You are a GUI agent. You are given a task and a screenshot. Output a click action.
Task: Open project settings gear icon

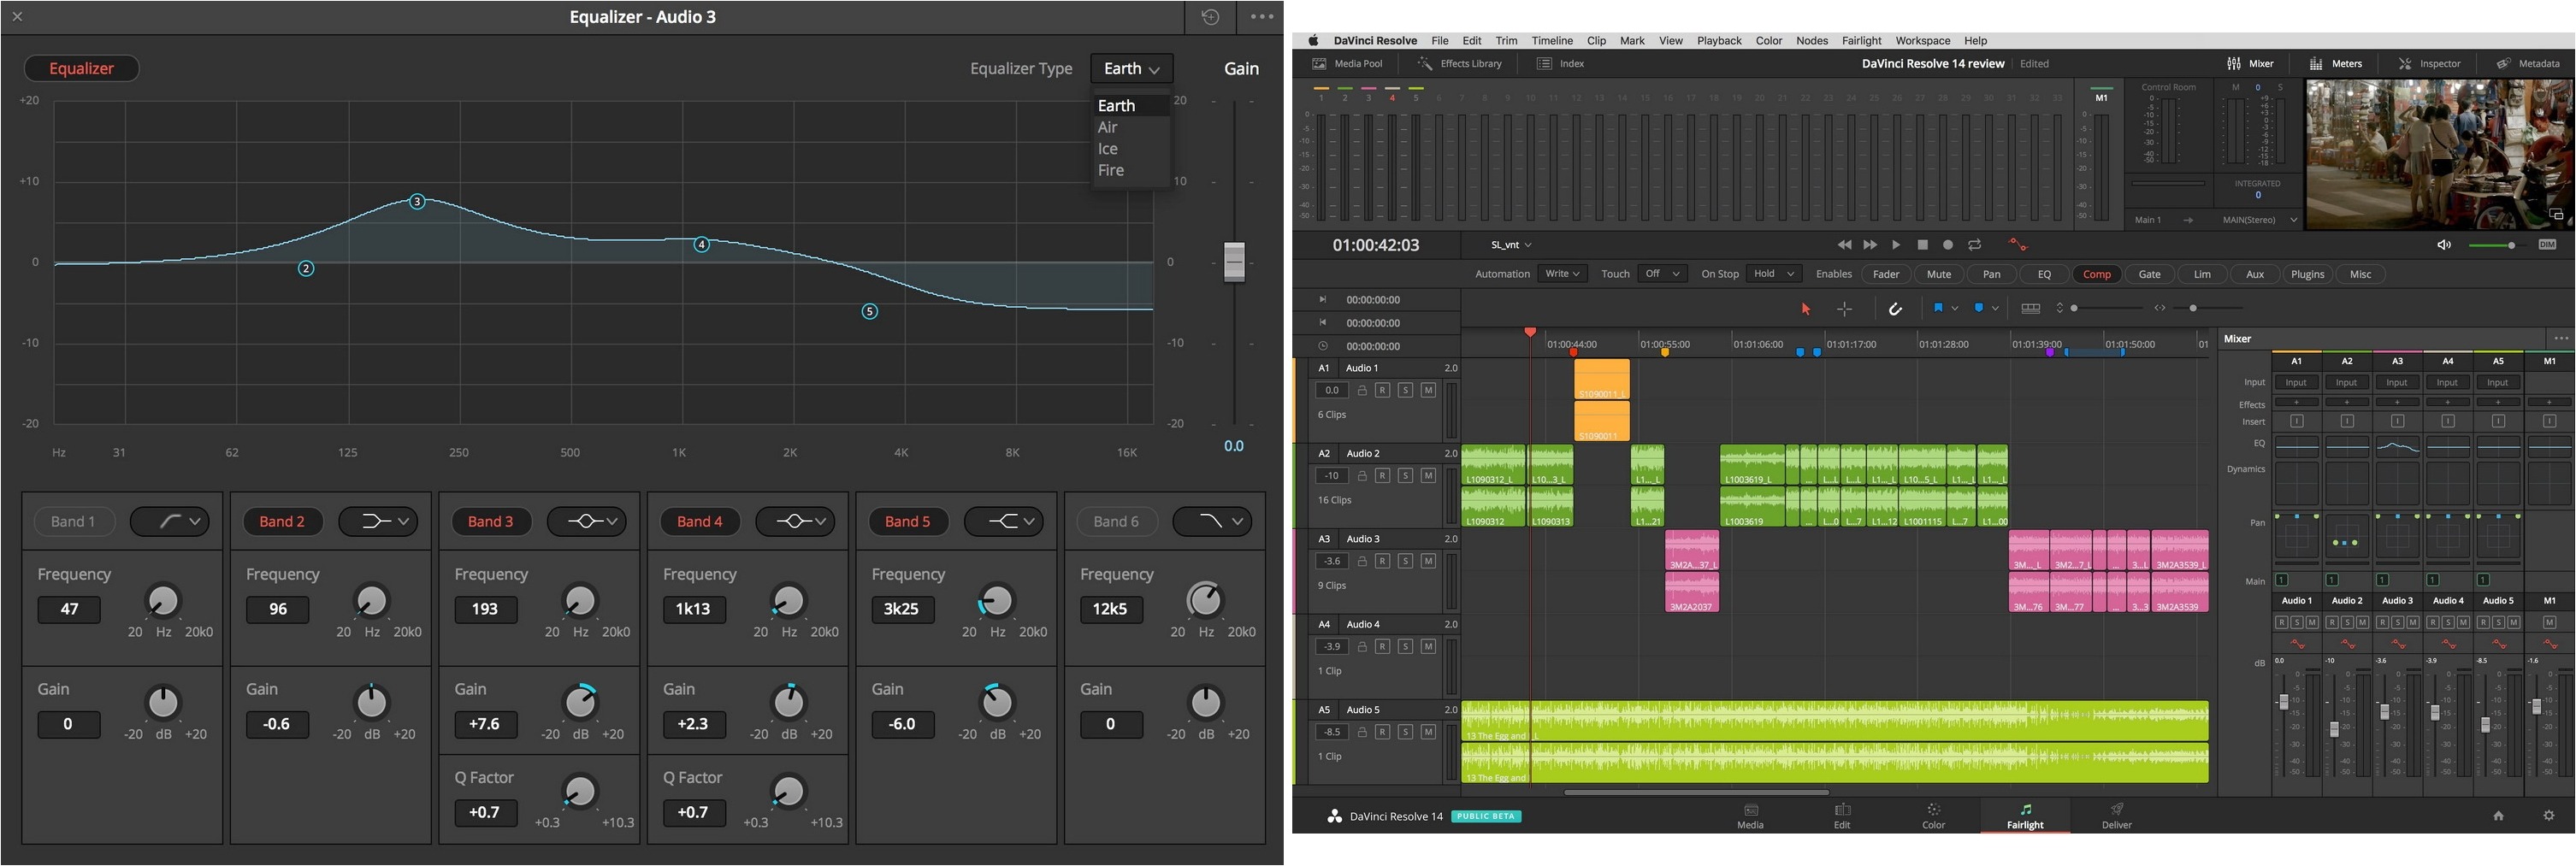(x=2548, y=816)
